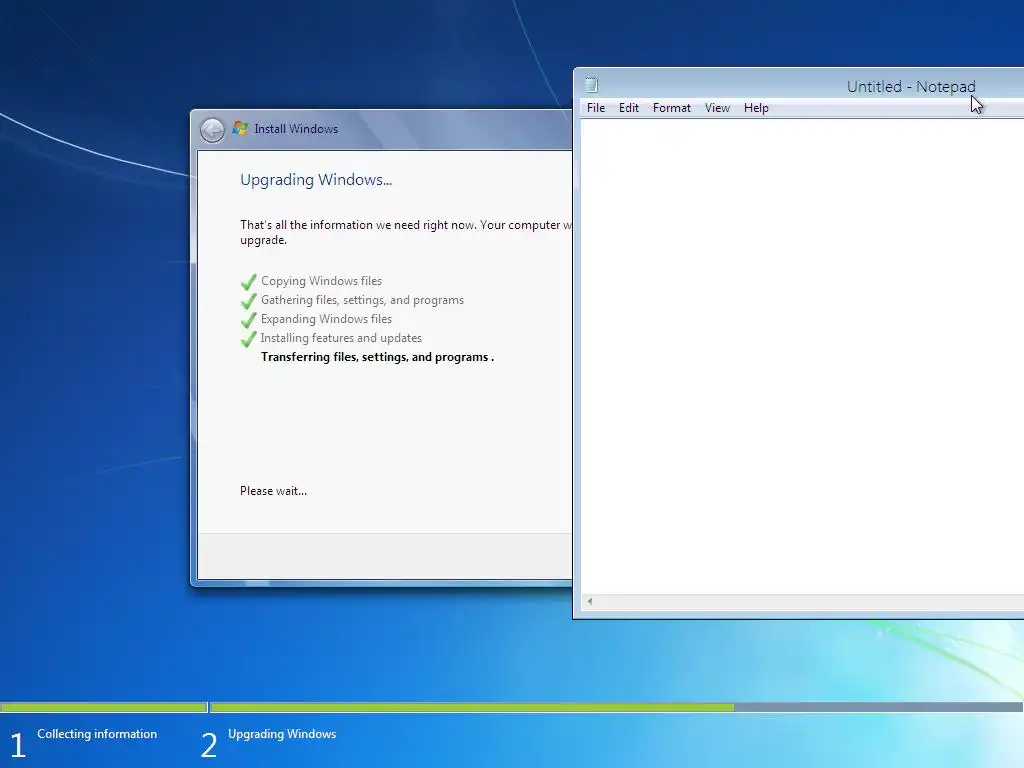Open the View menu in Notepad
The width and height of the screenshot is (1024, 768).
(x=717, y=108)
